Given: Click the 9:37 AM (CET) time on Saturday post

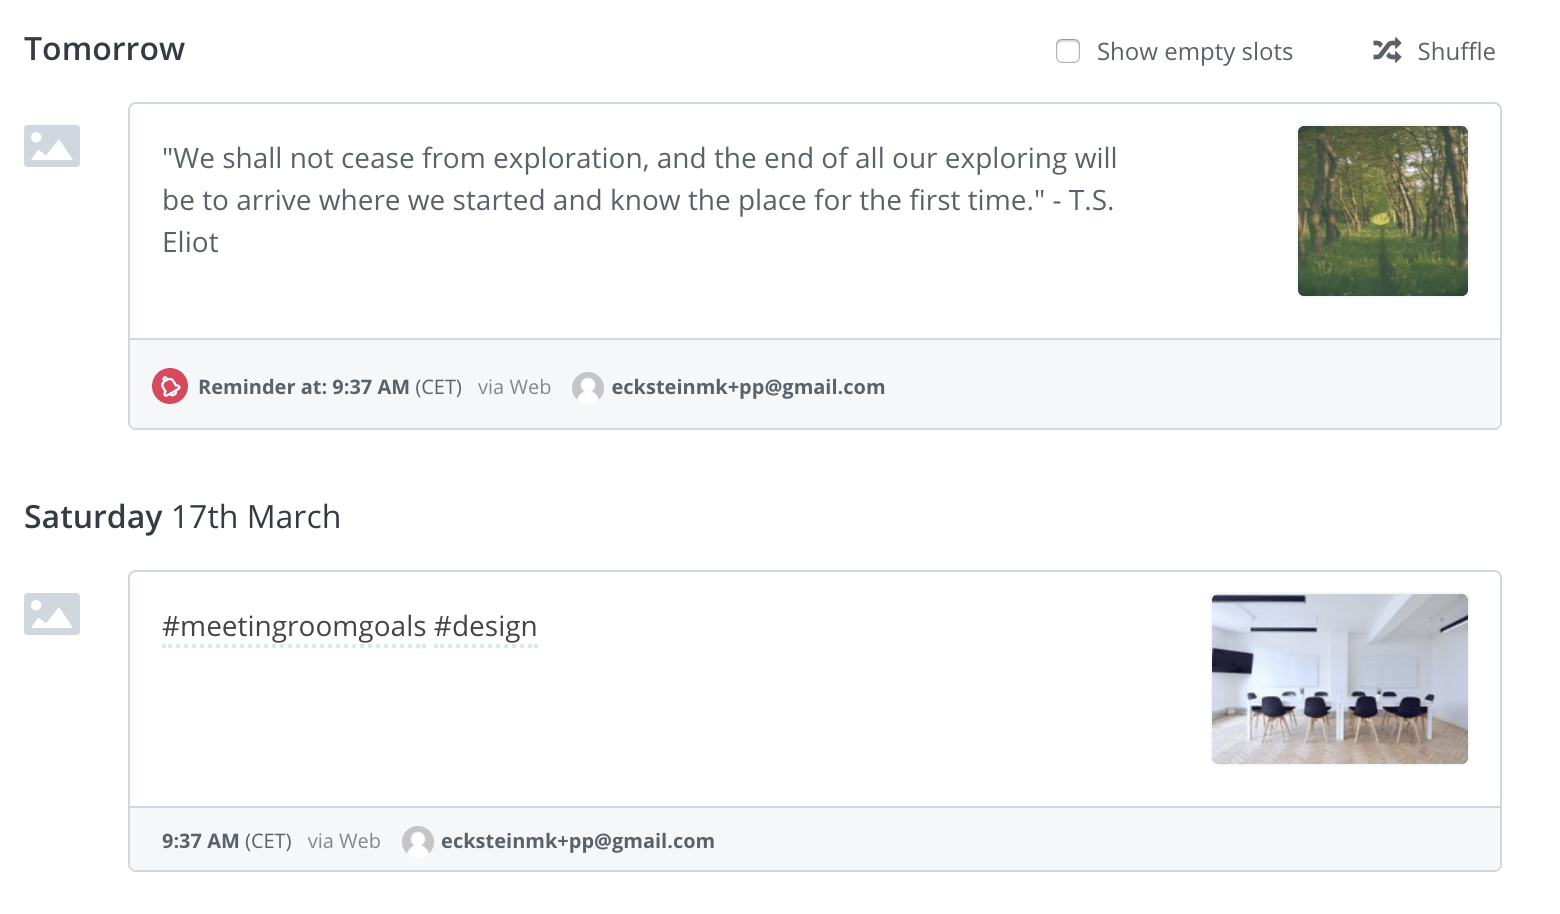Looking at the screenshot, I should [226, 841].
